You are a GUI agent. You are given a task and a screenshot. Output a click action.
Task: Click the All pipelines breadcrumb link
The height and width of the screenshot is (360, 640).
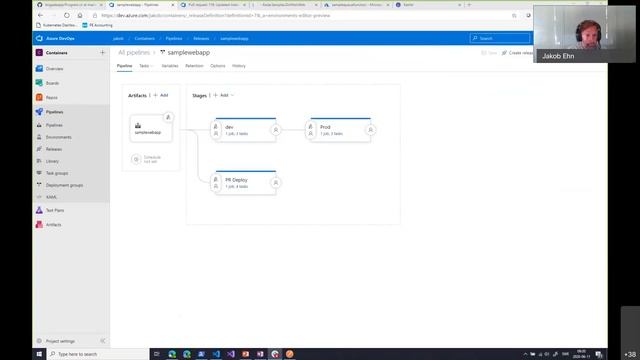coord(134,53)
